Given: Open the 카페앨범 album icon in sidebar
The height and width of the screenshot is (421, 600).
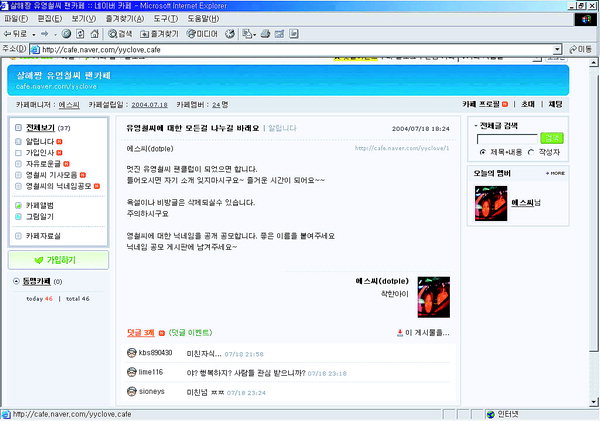Looking at the screenshot, I should pos(18,206).
